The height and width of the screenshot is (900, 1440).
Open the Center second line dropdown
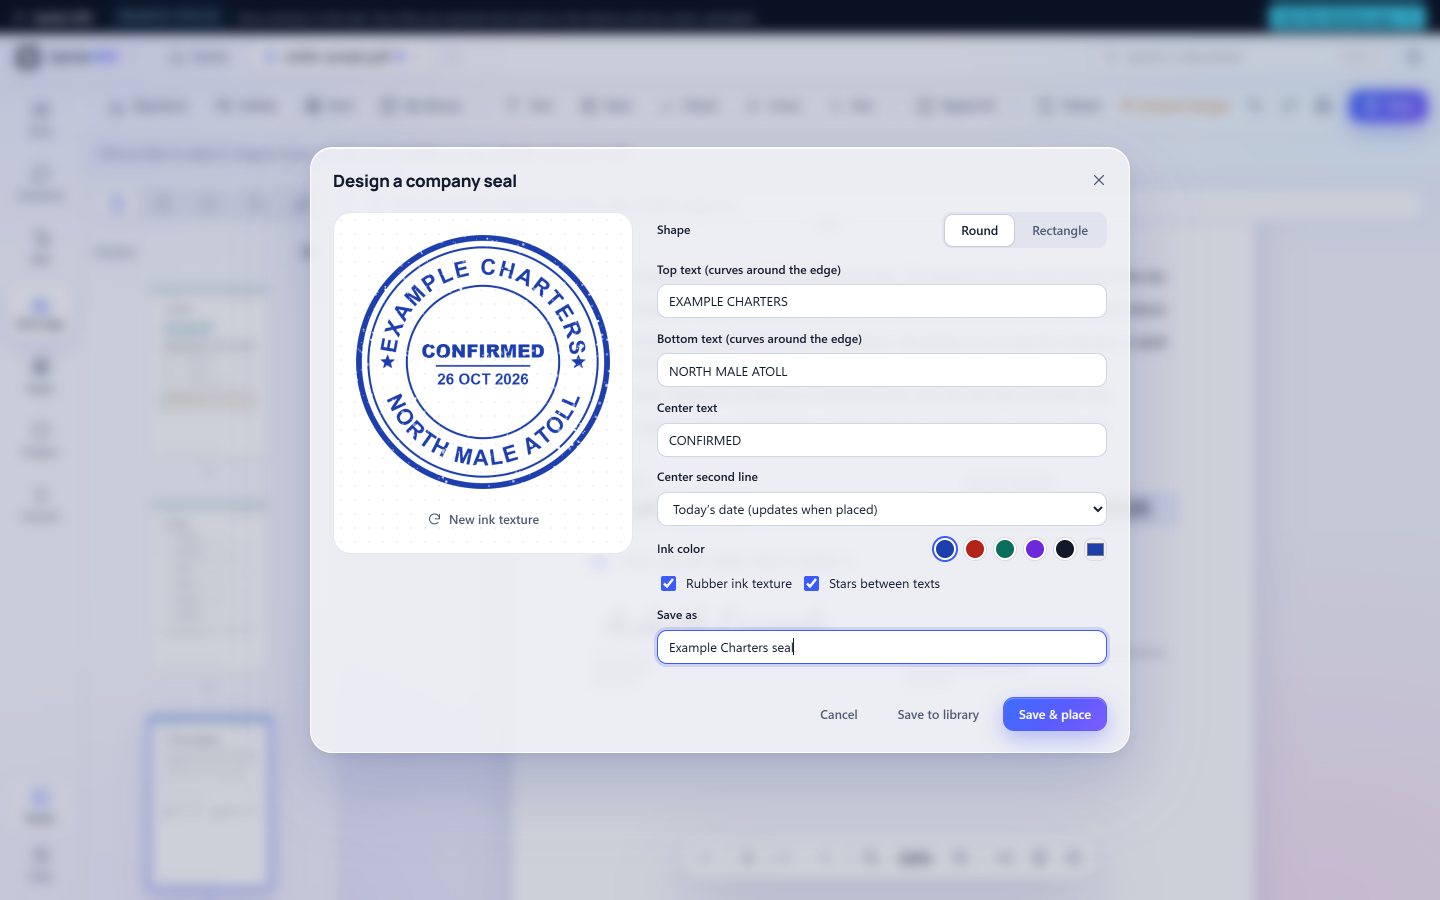(881, 509)
